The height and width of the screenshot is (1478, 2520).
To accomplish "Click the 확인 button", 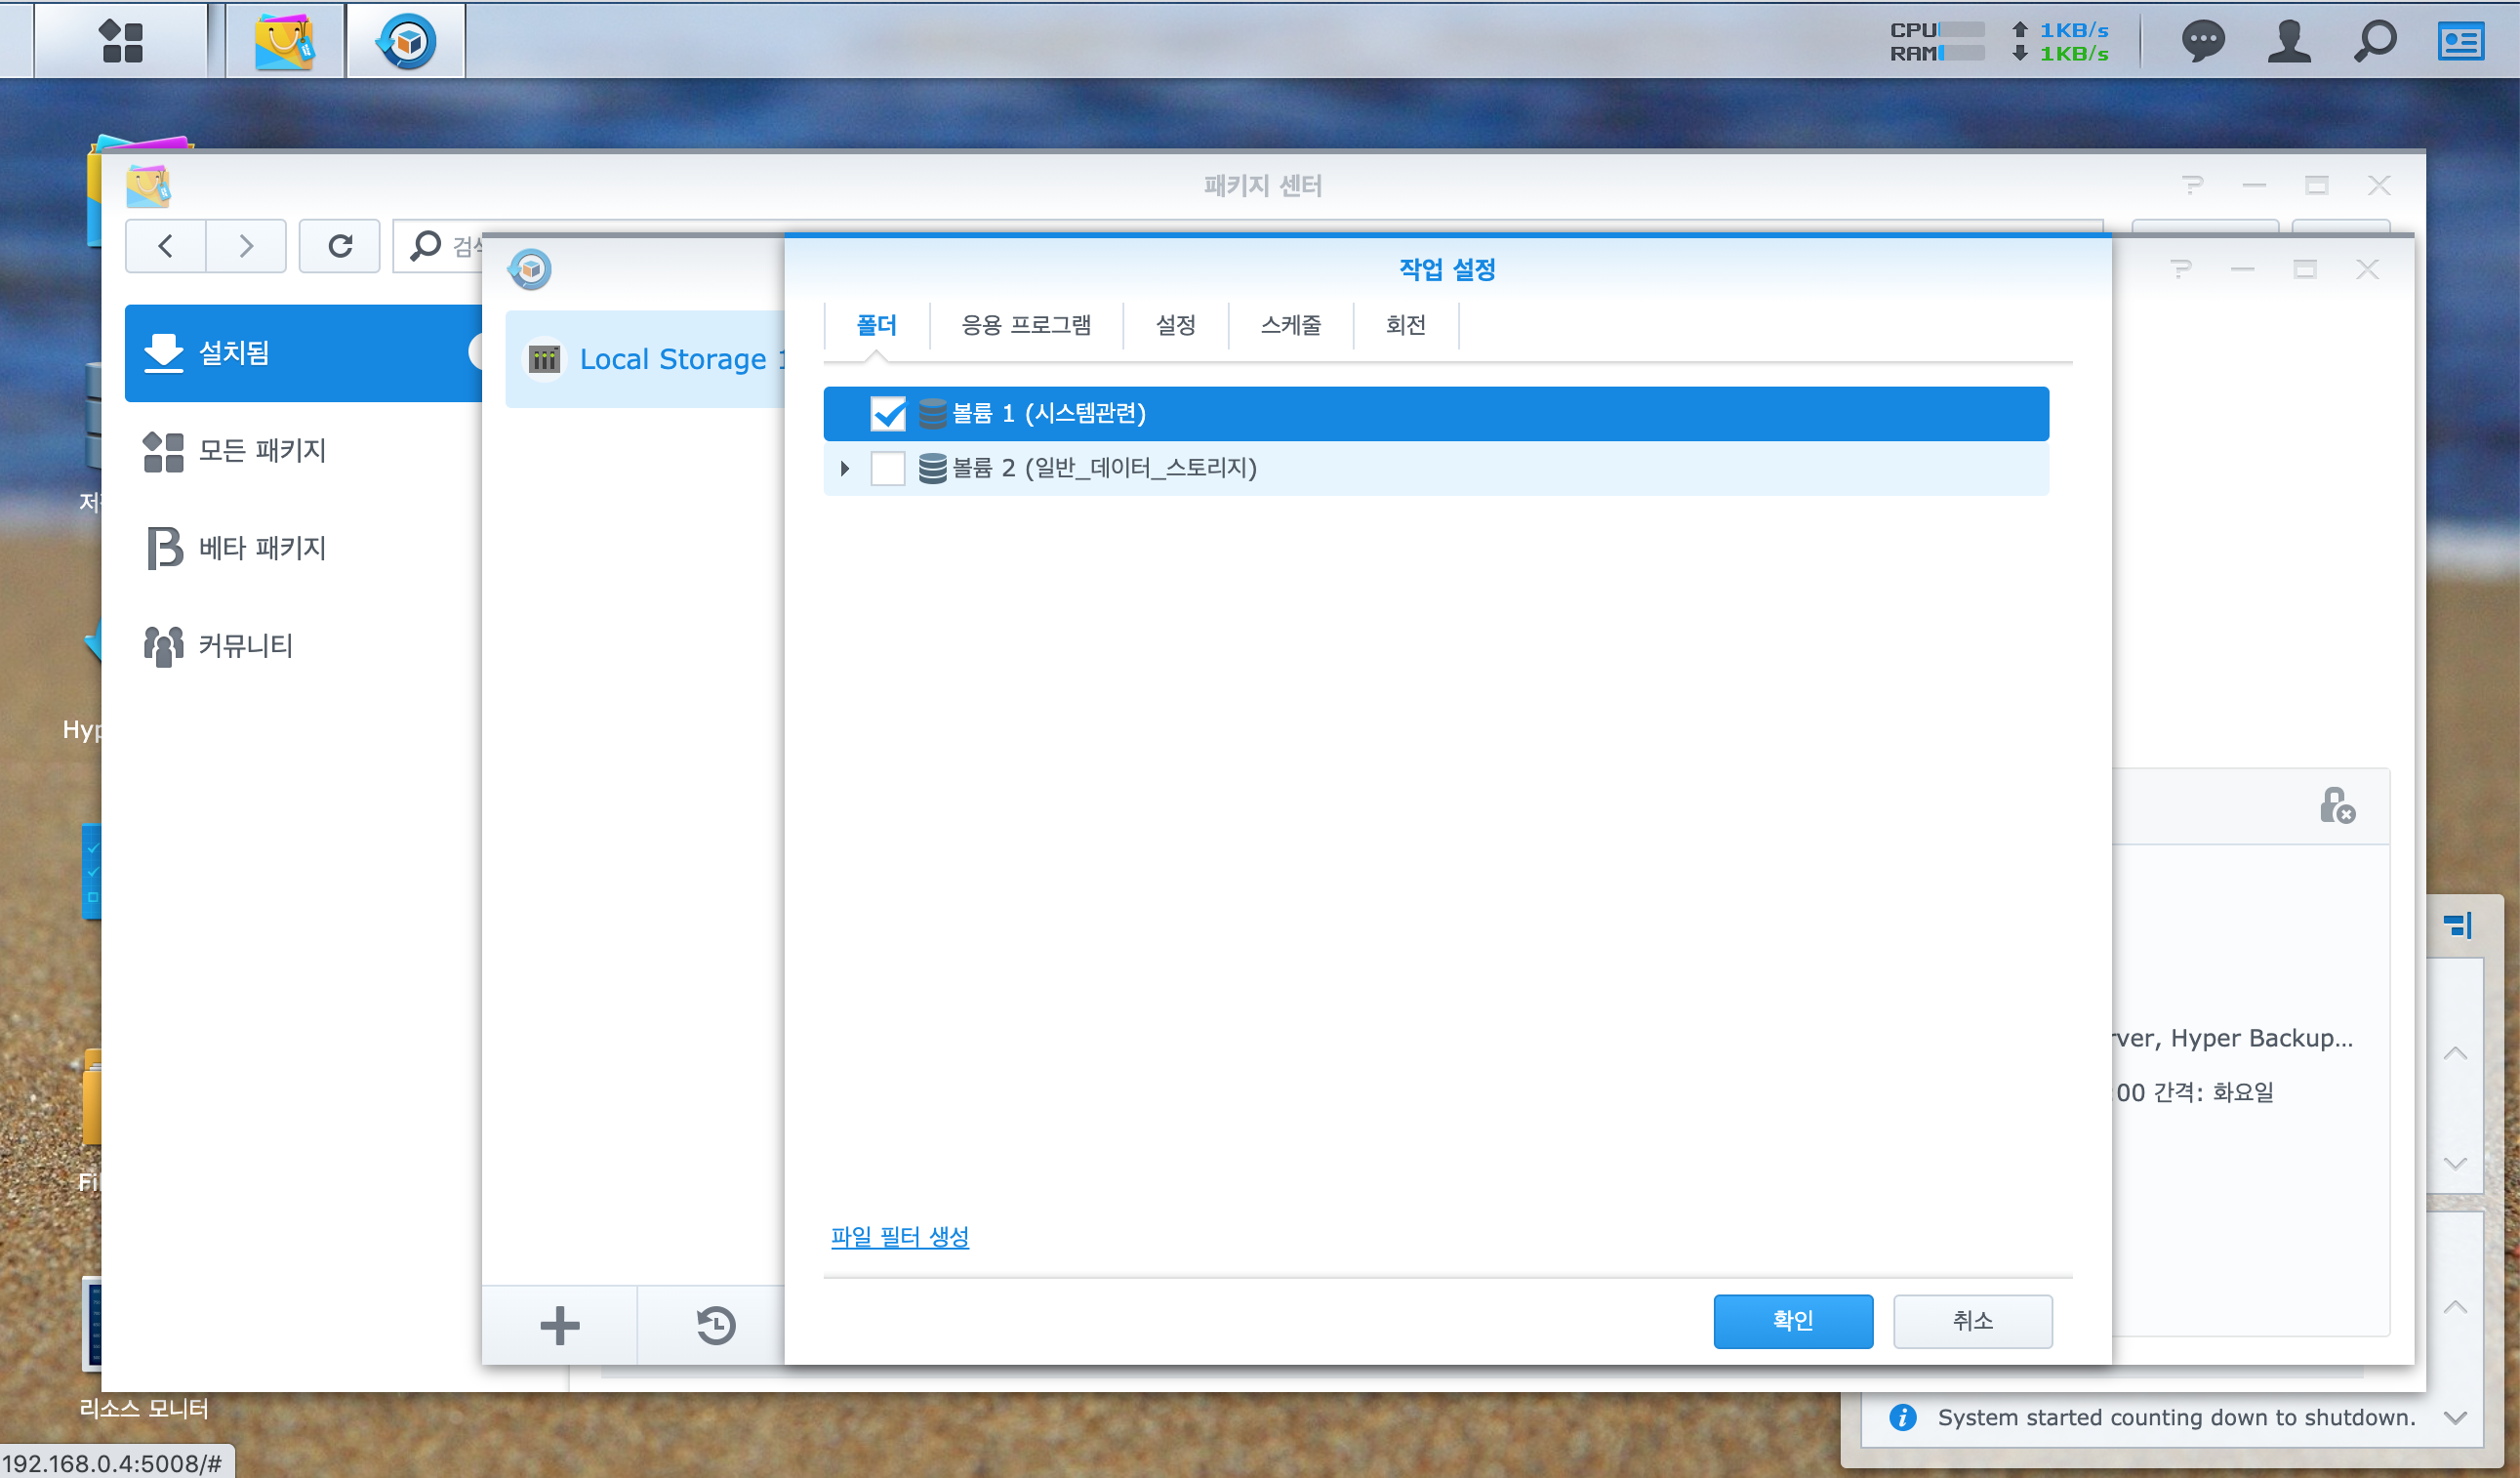I will point(1792,1321).
